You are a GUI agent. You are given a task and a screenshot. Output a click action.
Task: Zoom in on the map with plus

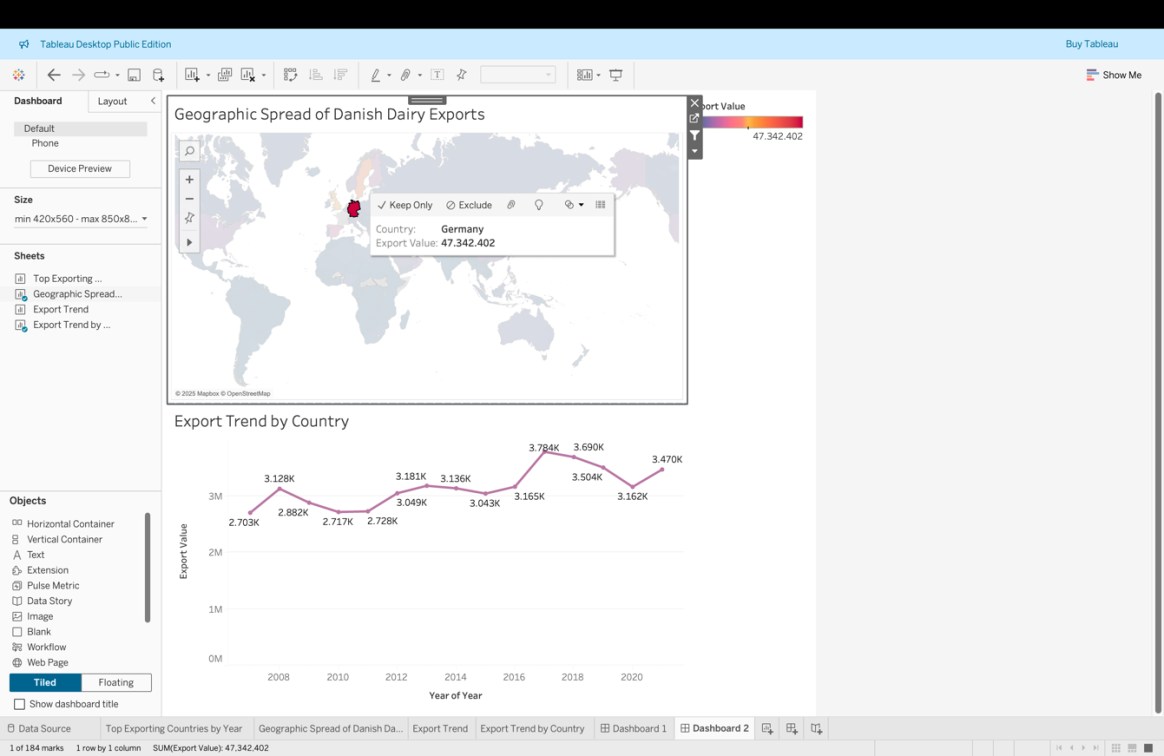tap(189, 180)
